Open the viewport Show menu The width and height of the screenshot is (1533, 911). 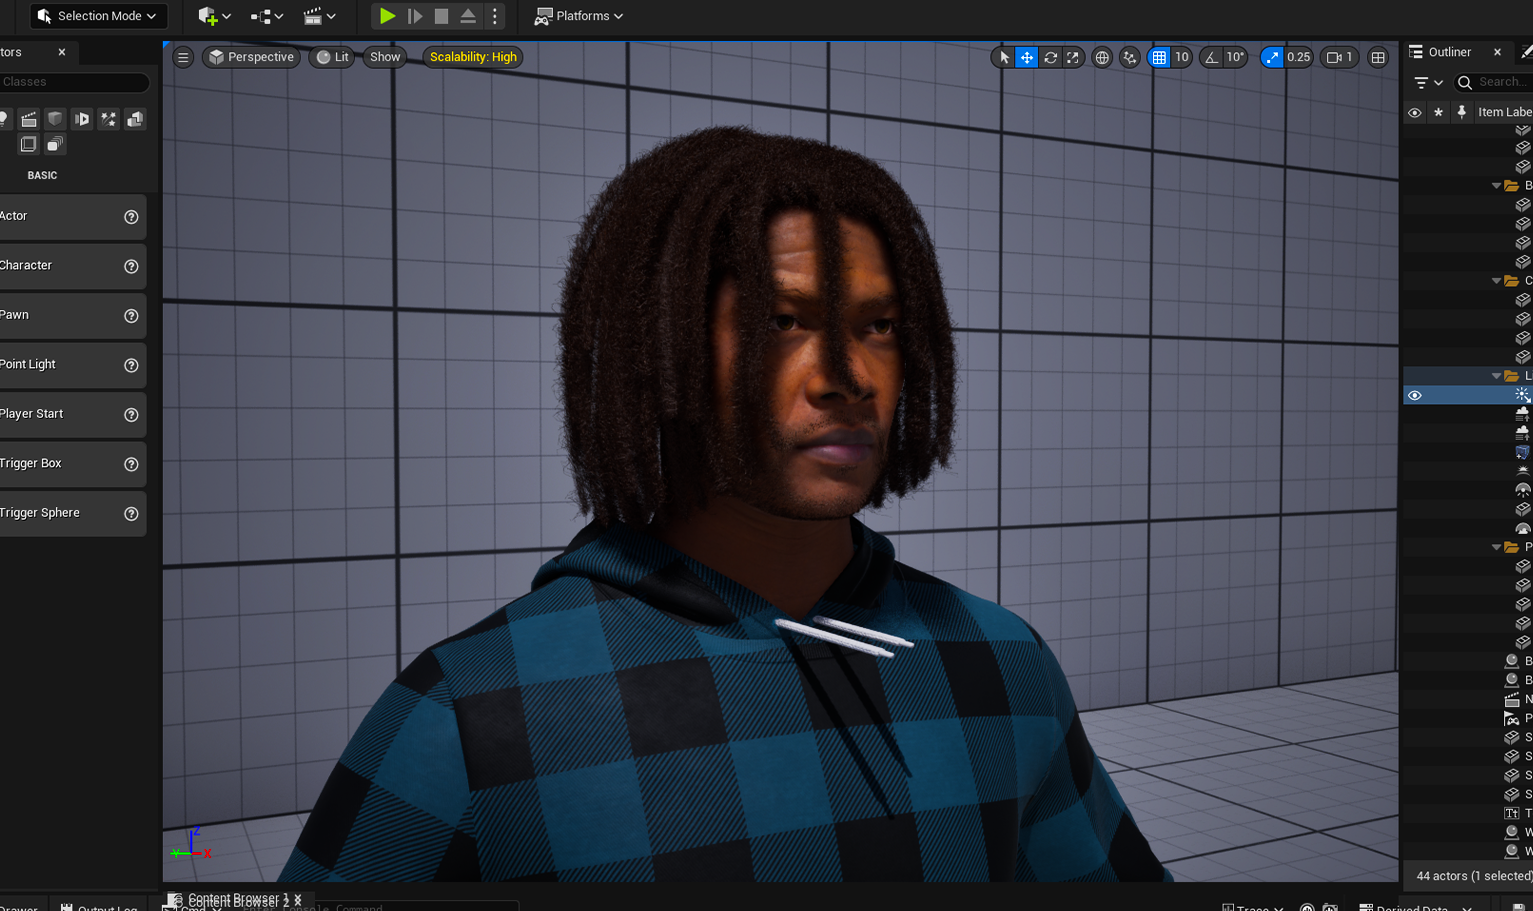(x=384, y=57)
